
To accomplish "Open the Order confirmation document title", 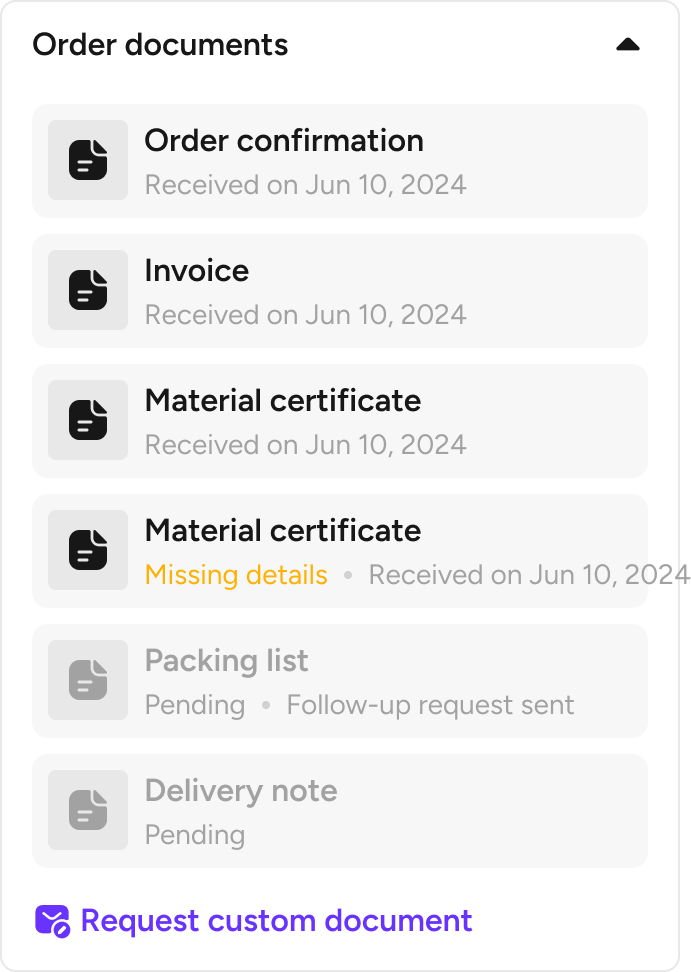I will [x=284, y=141].
